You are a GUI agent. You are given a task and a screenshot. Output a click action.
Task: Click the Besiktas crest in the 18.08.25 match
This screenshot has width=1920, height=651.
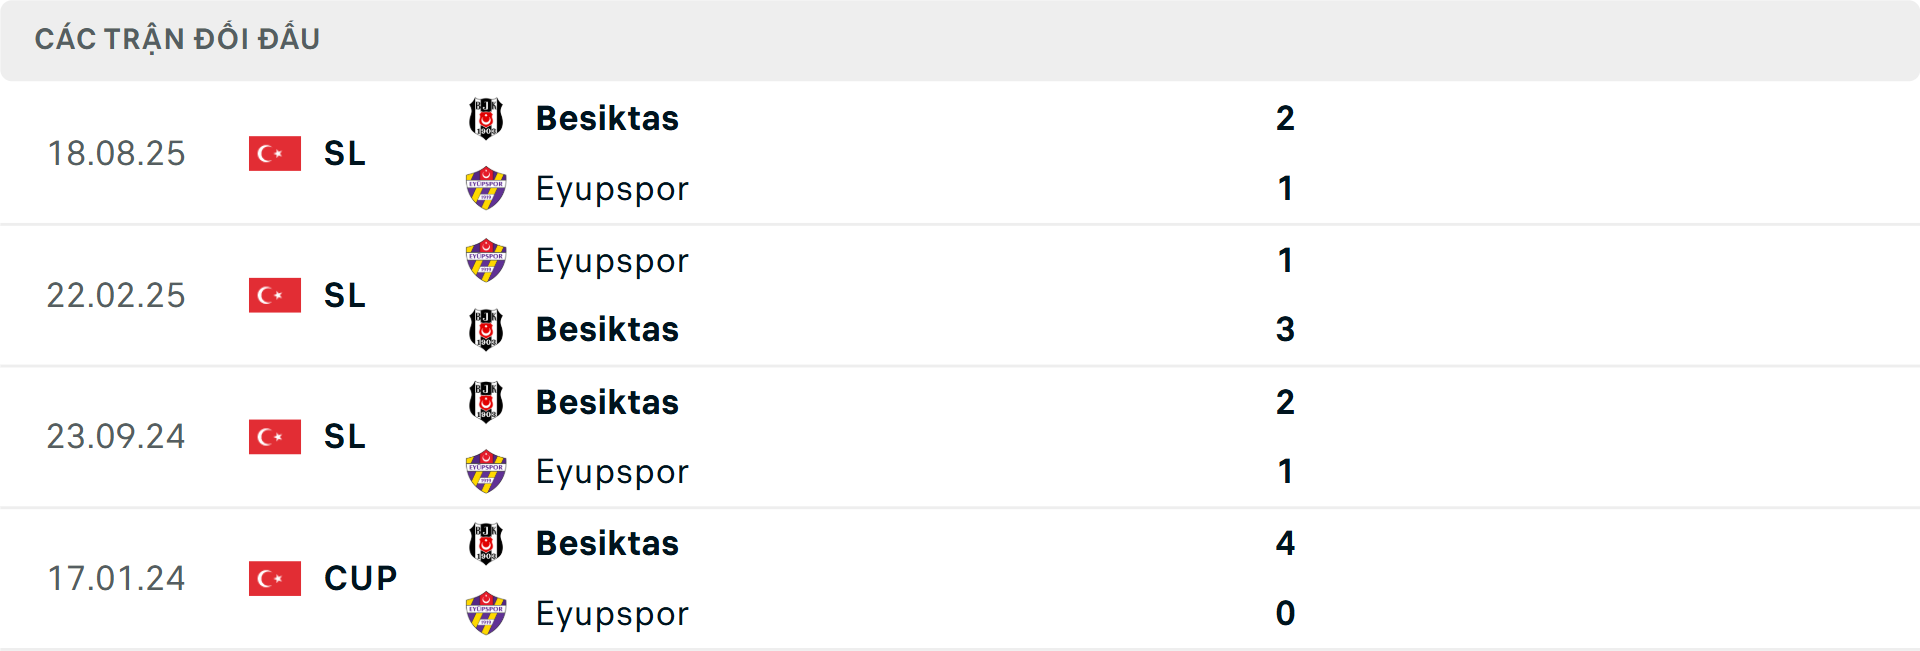click(x=487, y=118)
